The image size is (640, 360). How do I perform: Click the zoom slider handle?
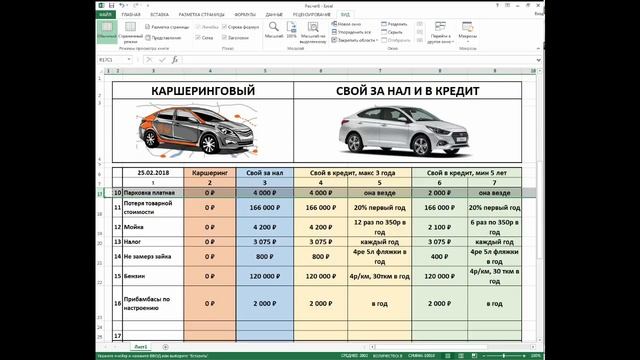click(x=504, y=356)
